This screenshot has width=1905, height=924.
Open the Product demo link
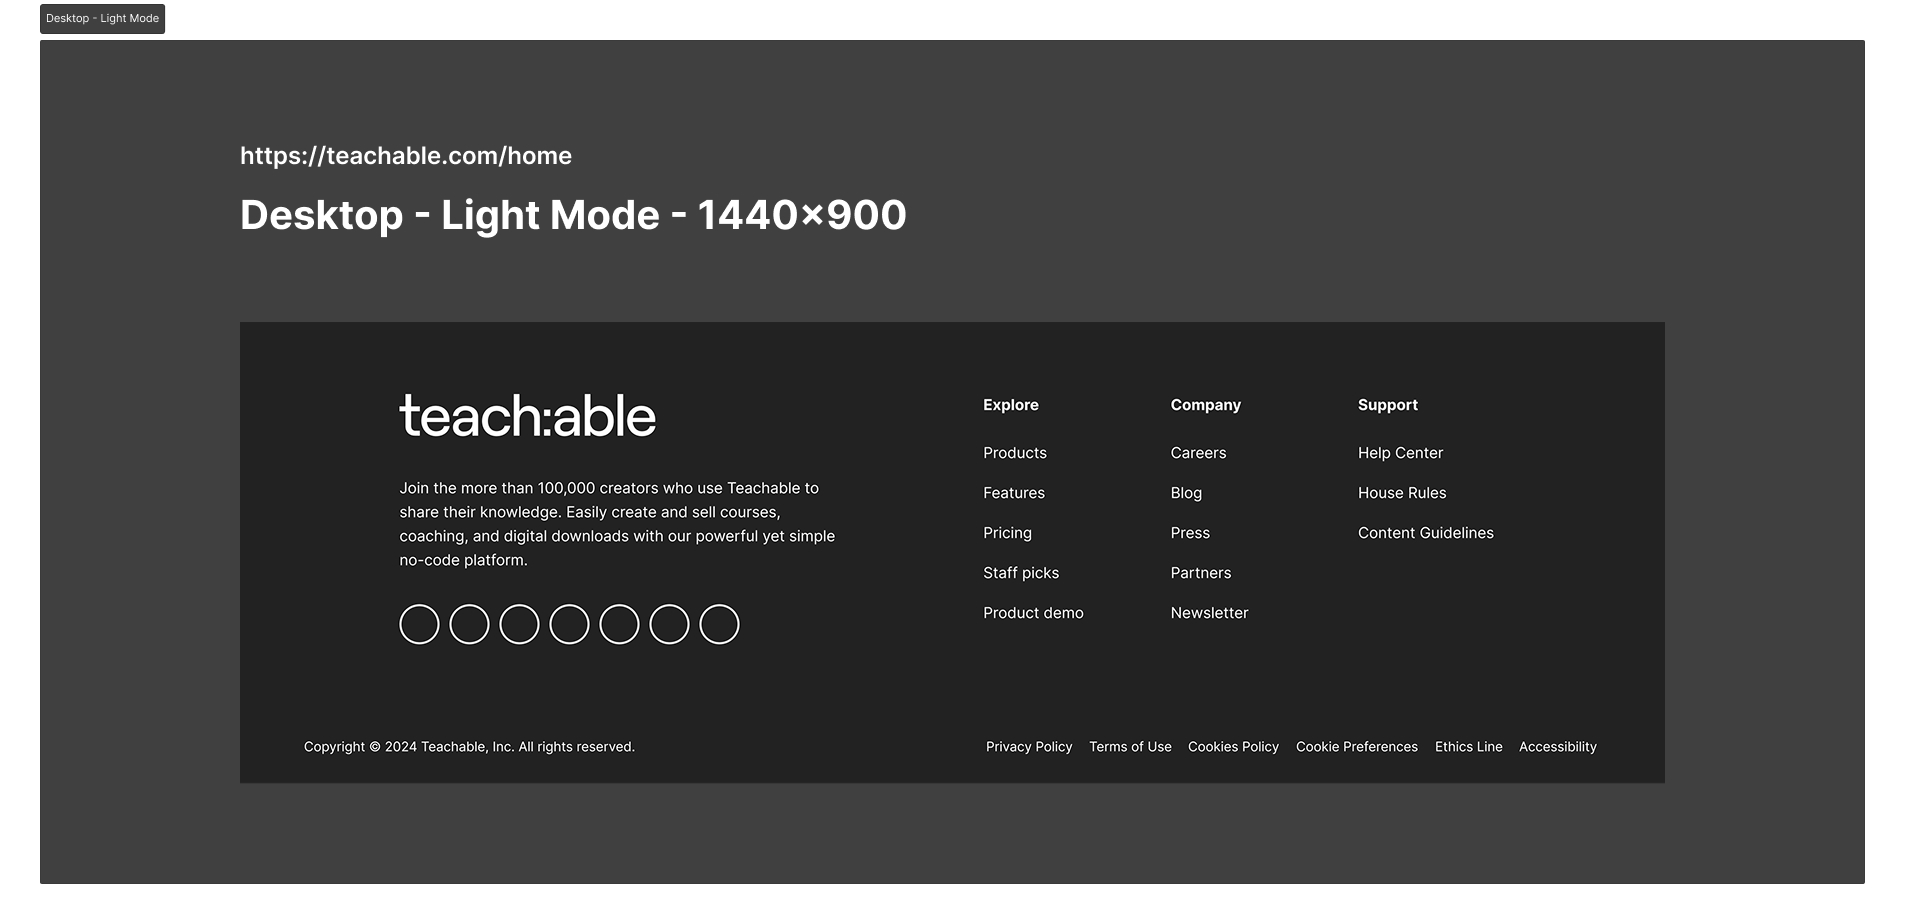point(1033,613)
